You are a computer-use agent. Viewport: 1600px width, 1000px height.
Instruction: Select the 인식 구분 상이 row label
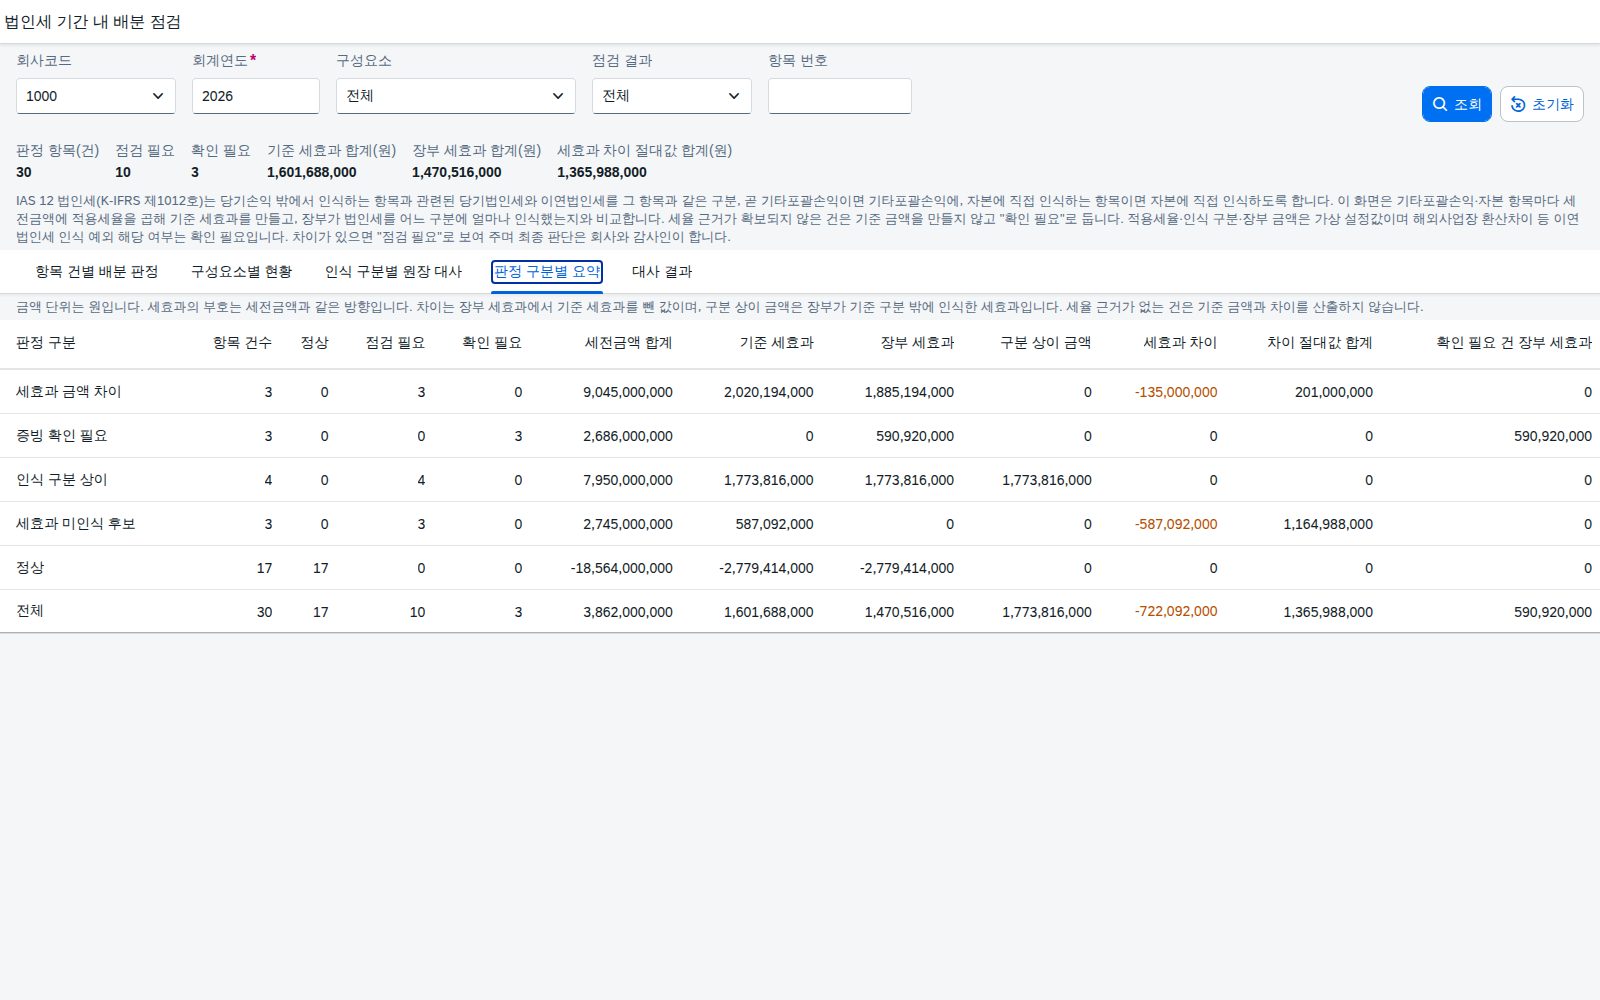point(62,480)
